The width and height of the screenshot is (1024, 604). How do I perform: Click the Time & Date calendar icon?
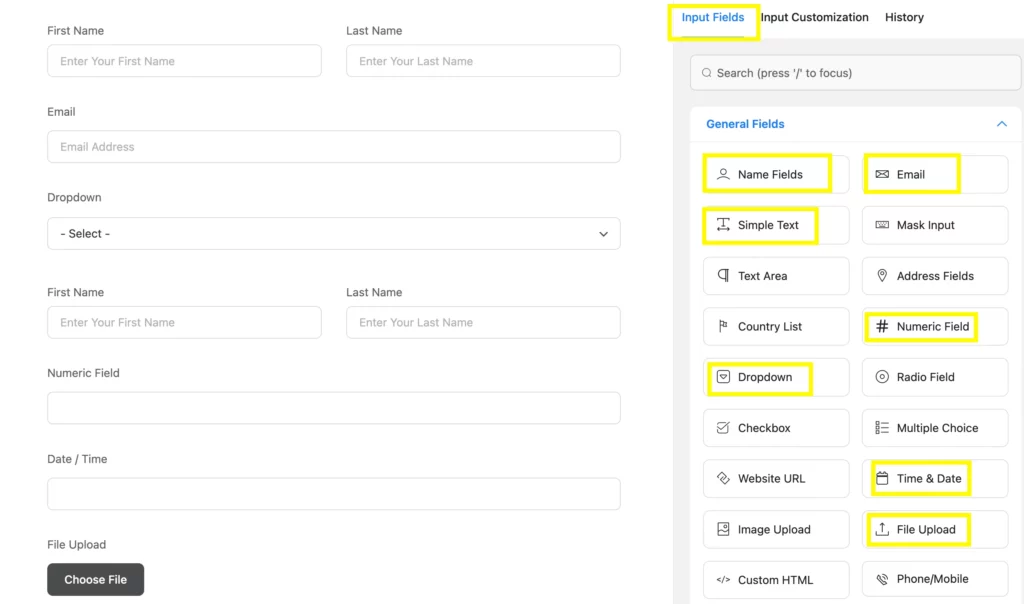[x=883, y=478]
